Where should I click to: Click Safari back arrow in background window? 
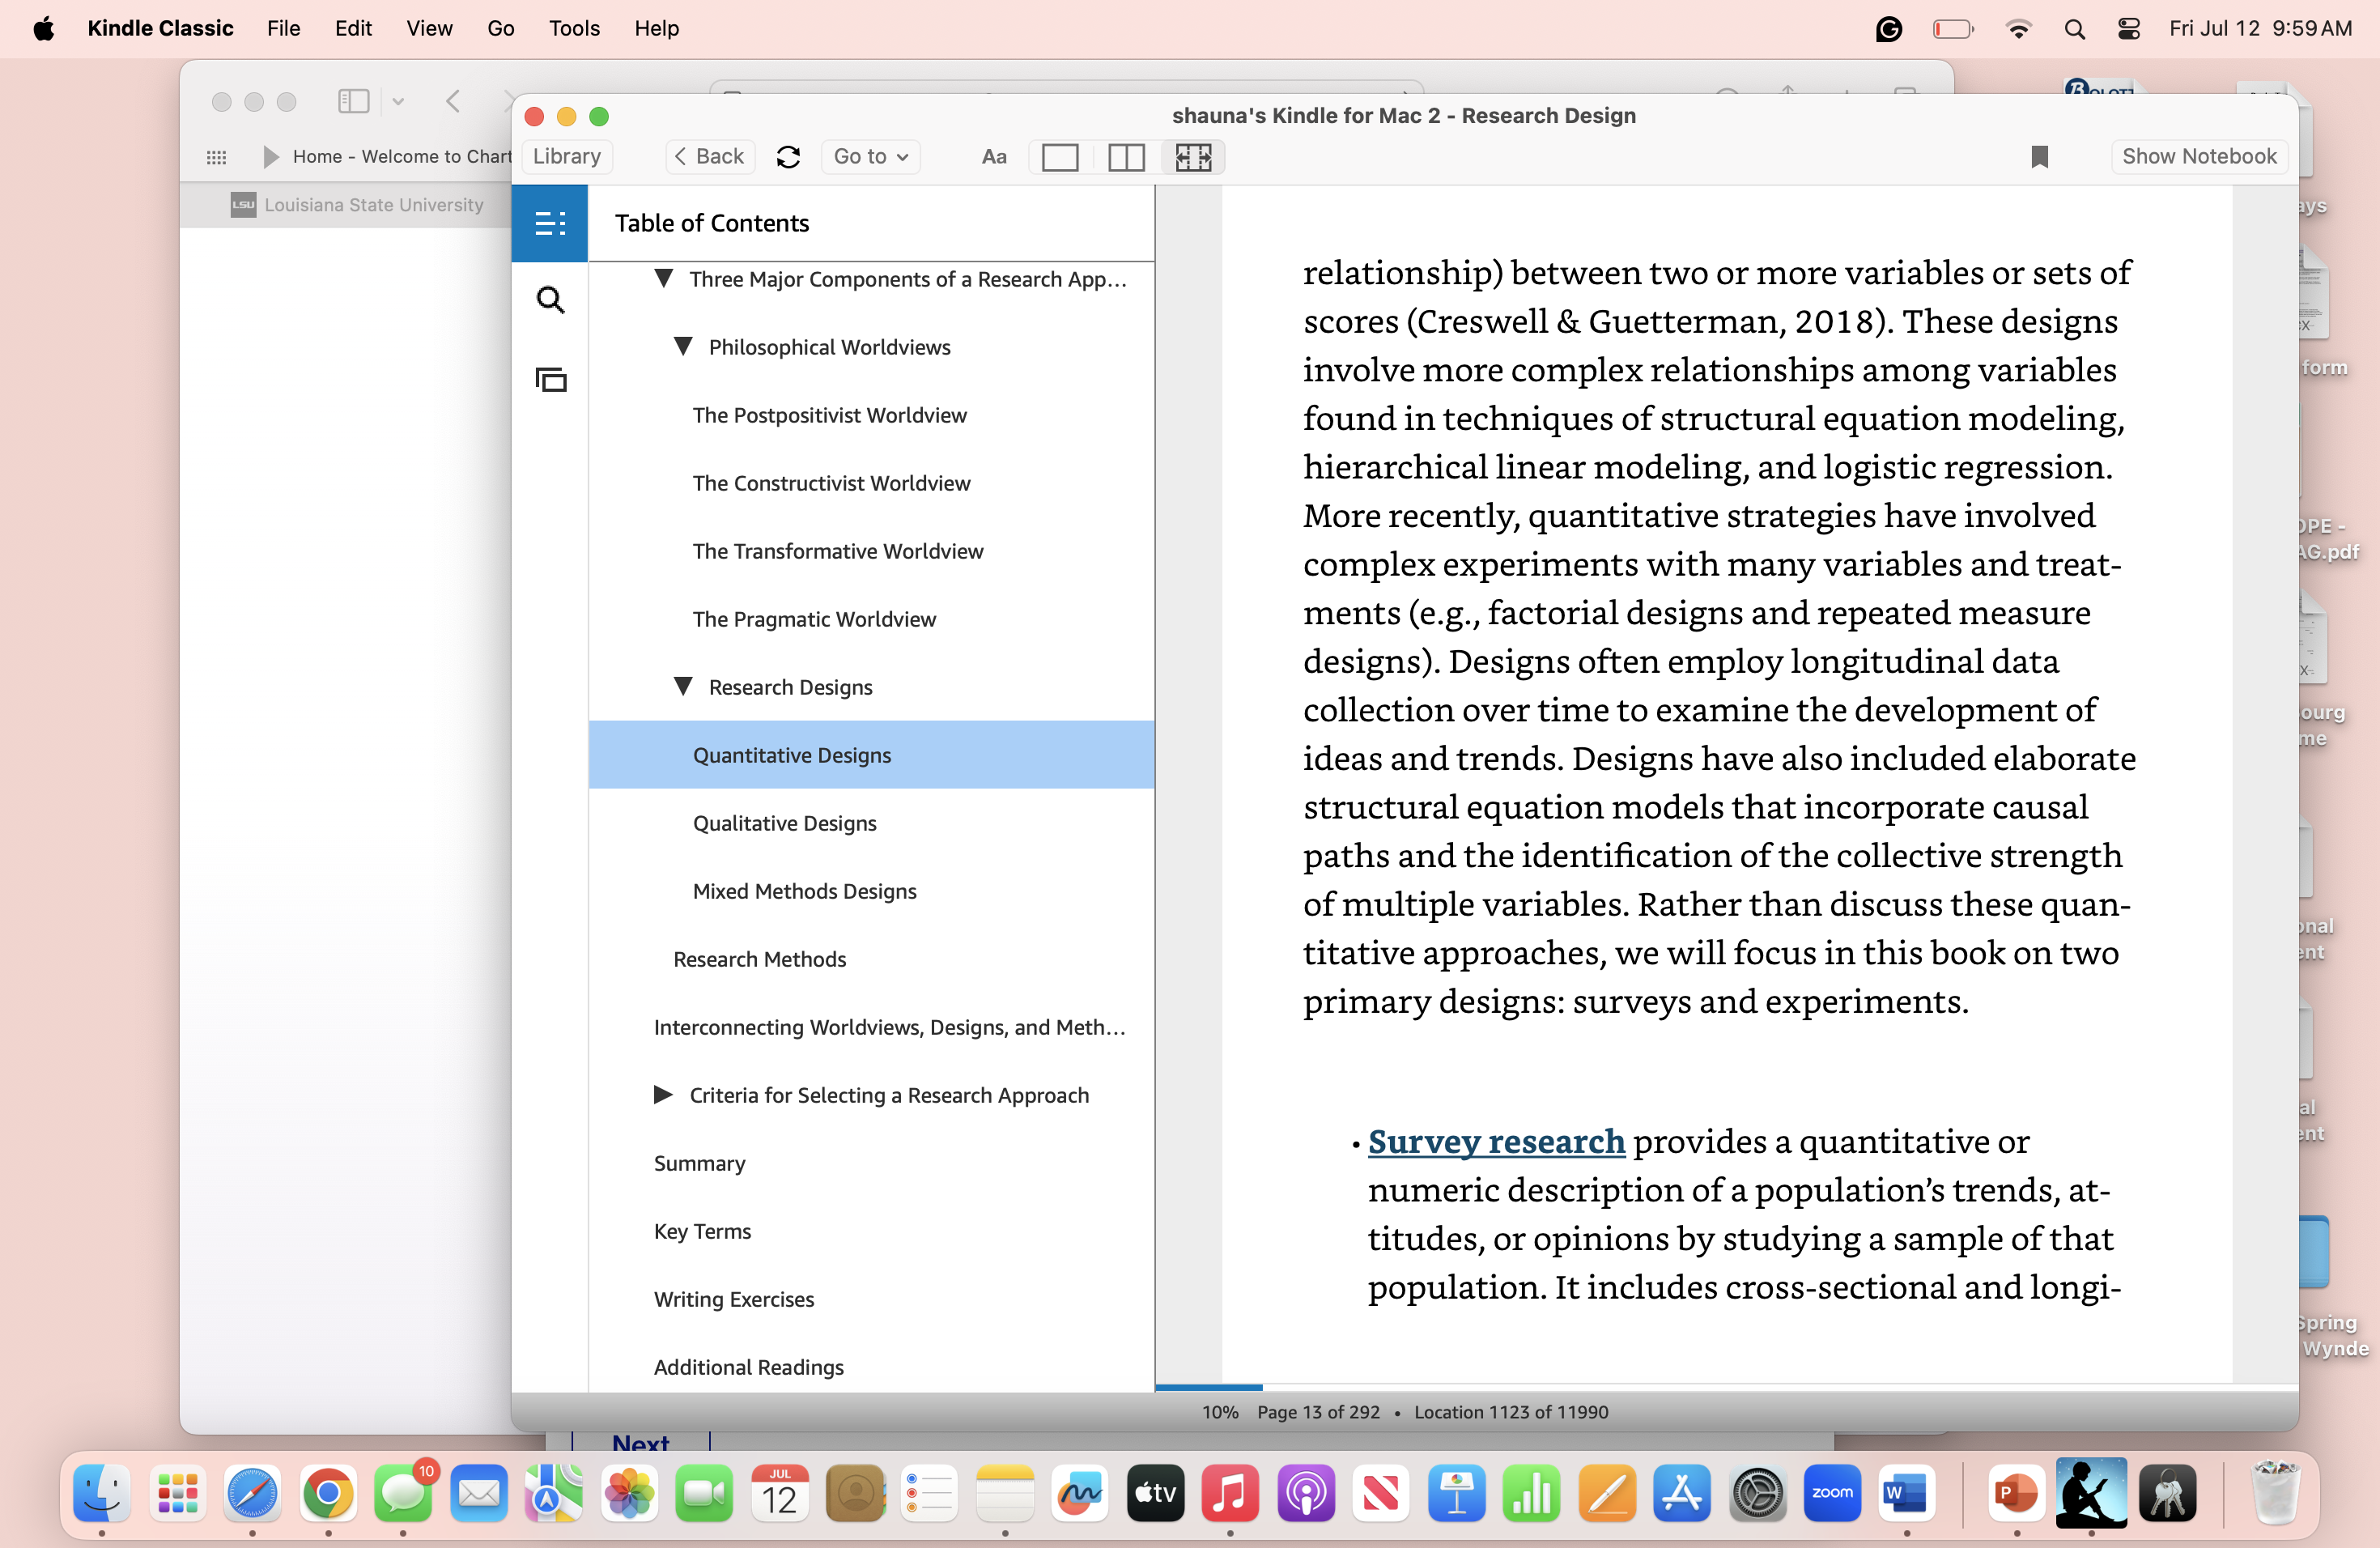(x=453, y=101)
